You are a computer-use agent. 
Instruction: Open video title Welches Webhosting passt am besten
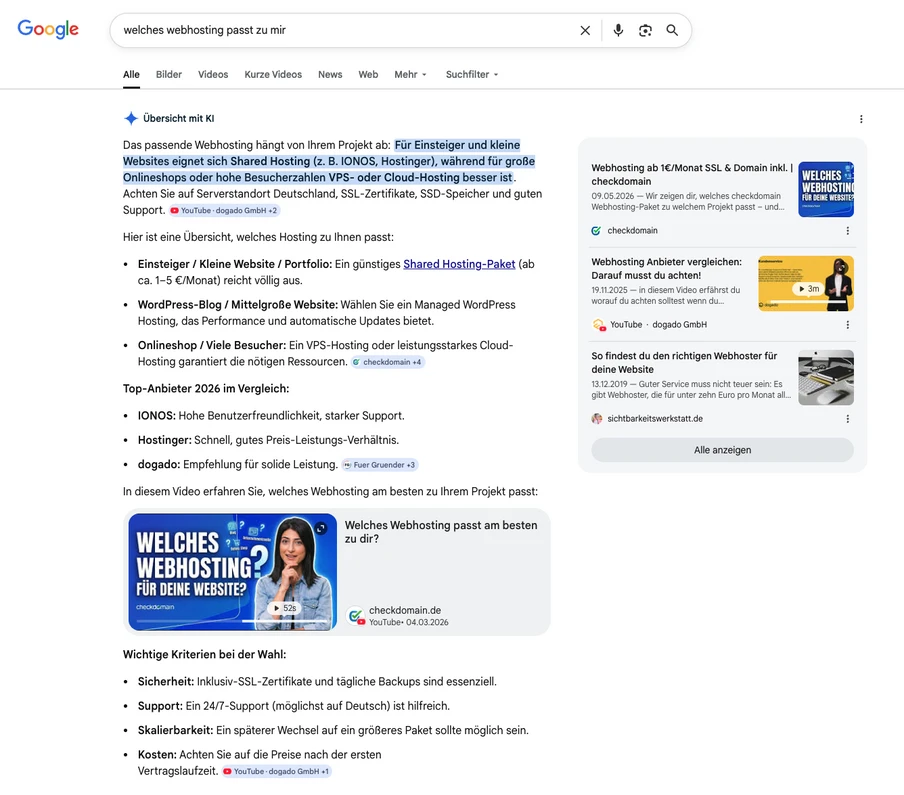click(440, 532)
